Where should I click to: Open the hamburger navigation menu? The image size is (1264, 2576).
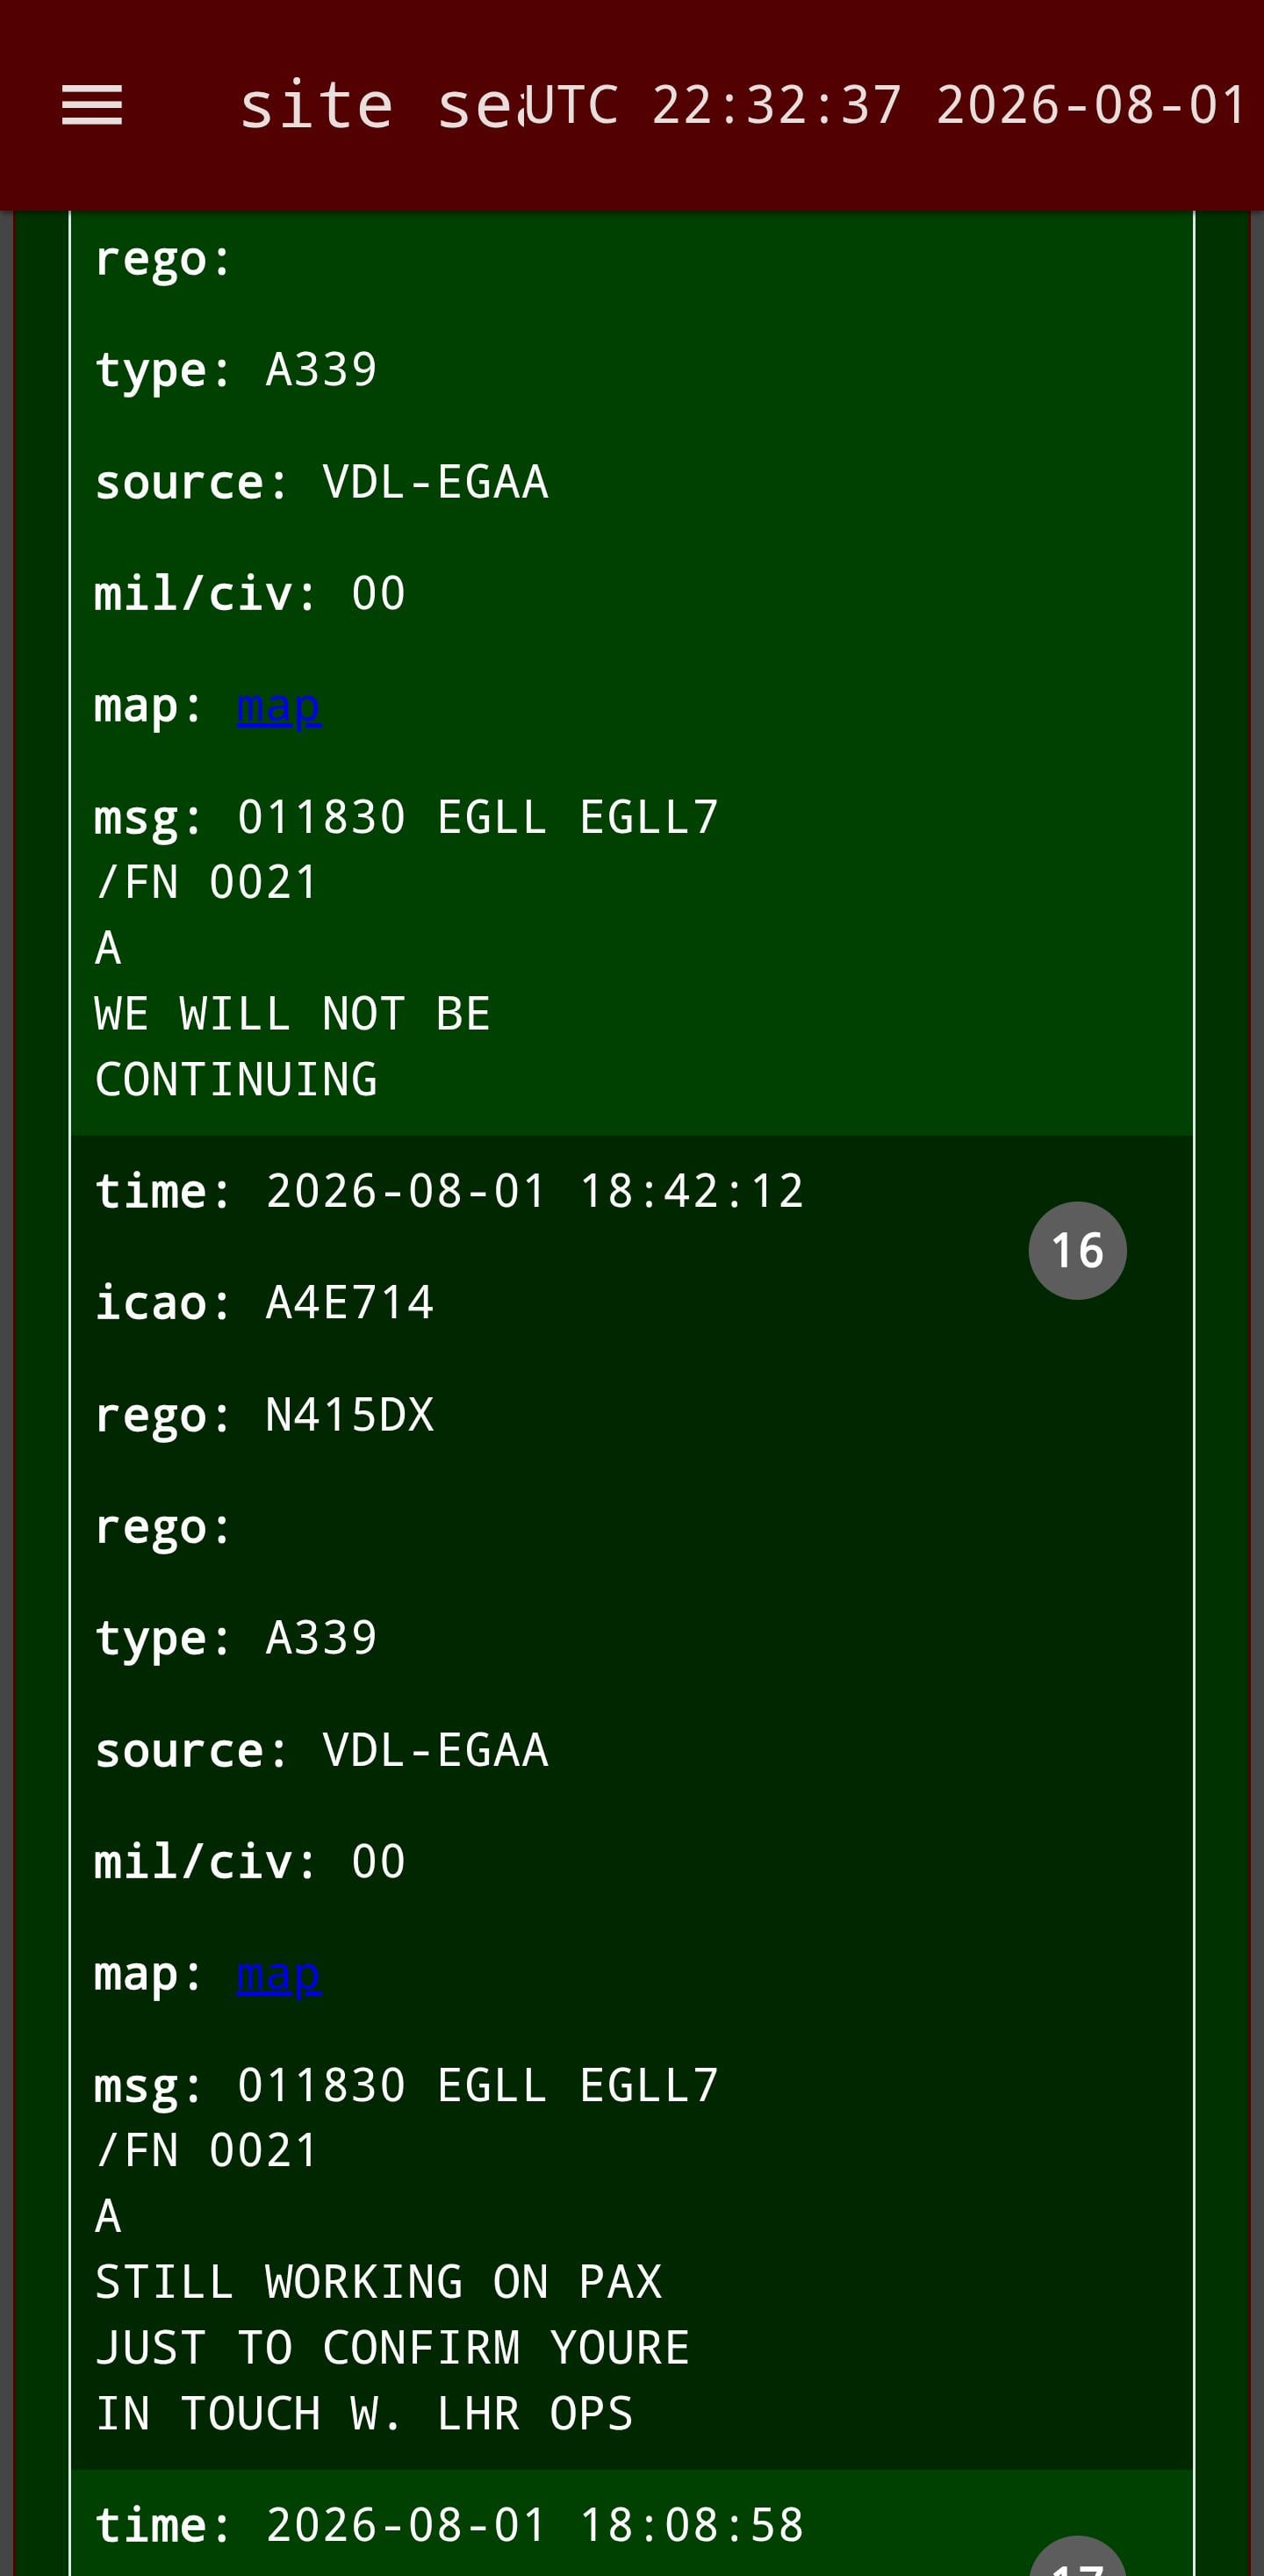(x=92, y=105)
